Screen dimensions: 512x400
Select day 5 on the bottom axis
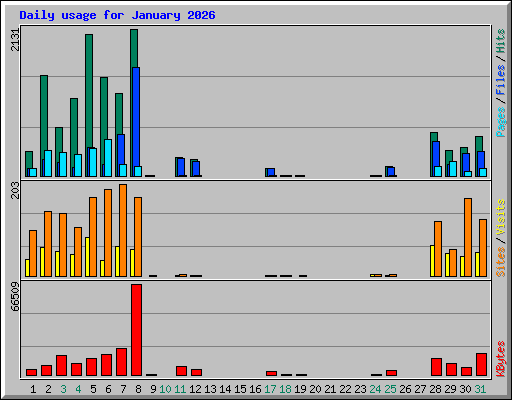pyautogui.click(x=93, y=389)
